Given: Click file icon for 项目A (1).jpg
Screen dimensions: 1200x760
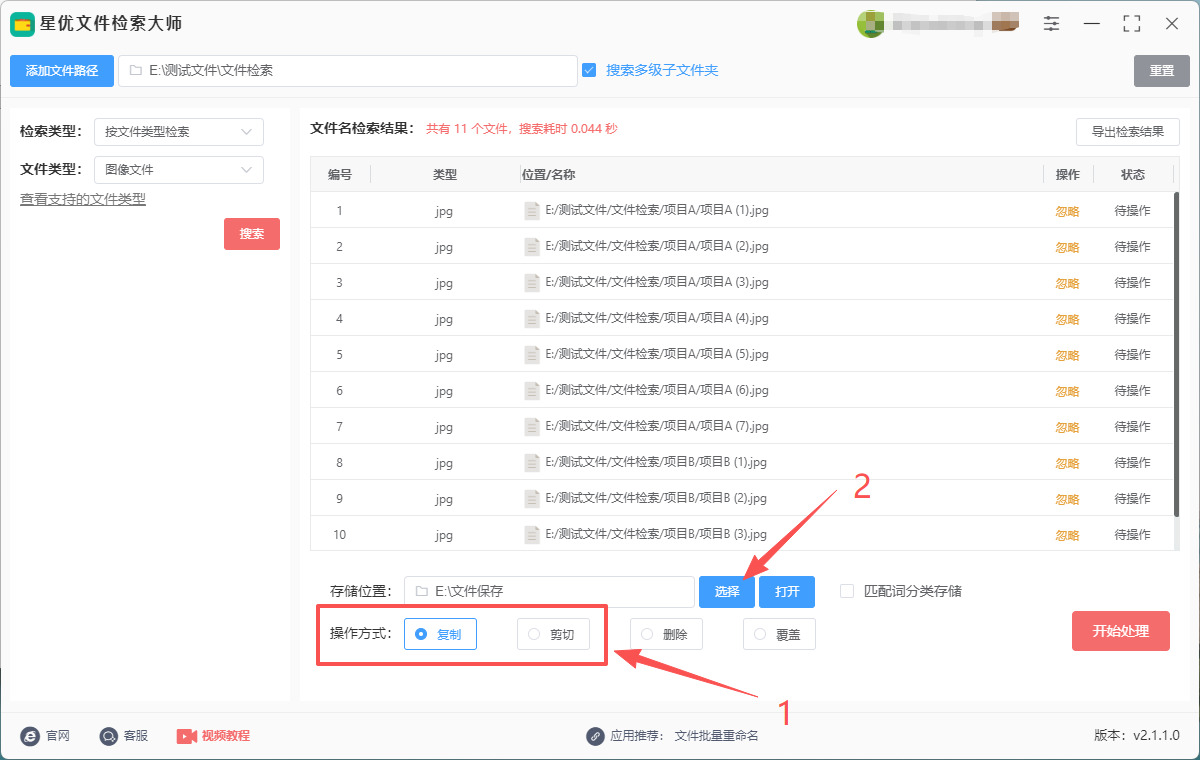Looking at the screenshot, I should tap(532, 211).
